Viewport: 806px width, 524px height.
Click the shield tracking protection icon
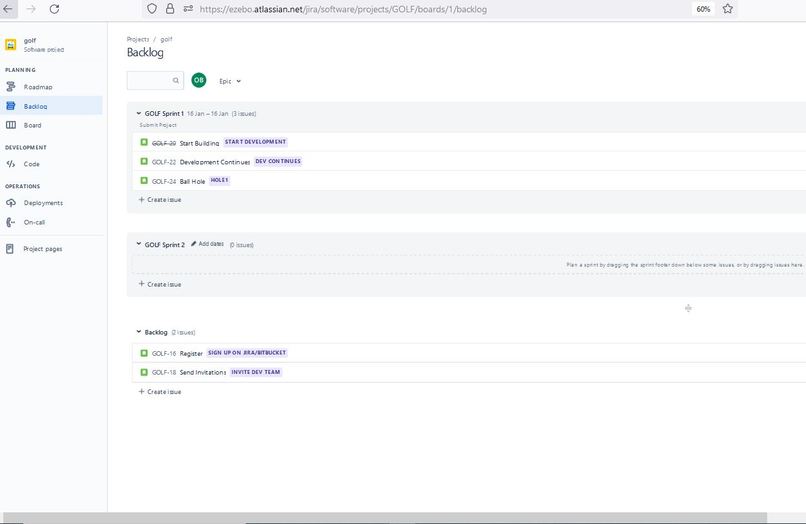click(152, 9)
